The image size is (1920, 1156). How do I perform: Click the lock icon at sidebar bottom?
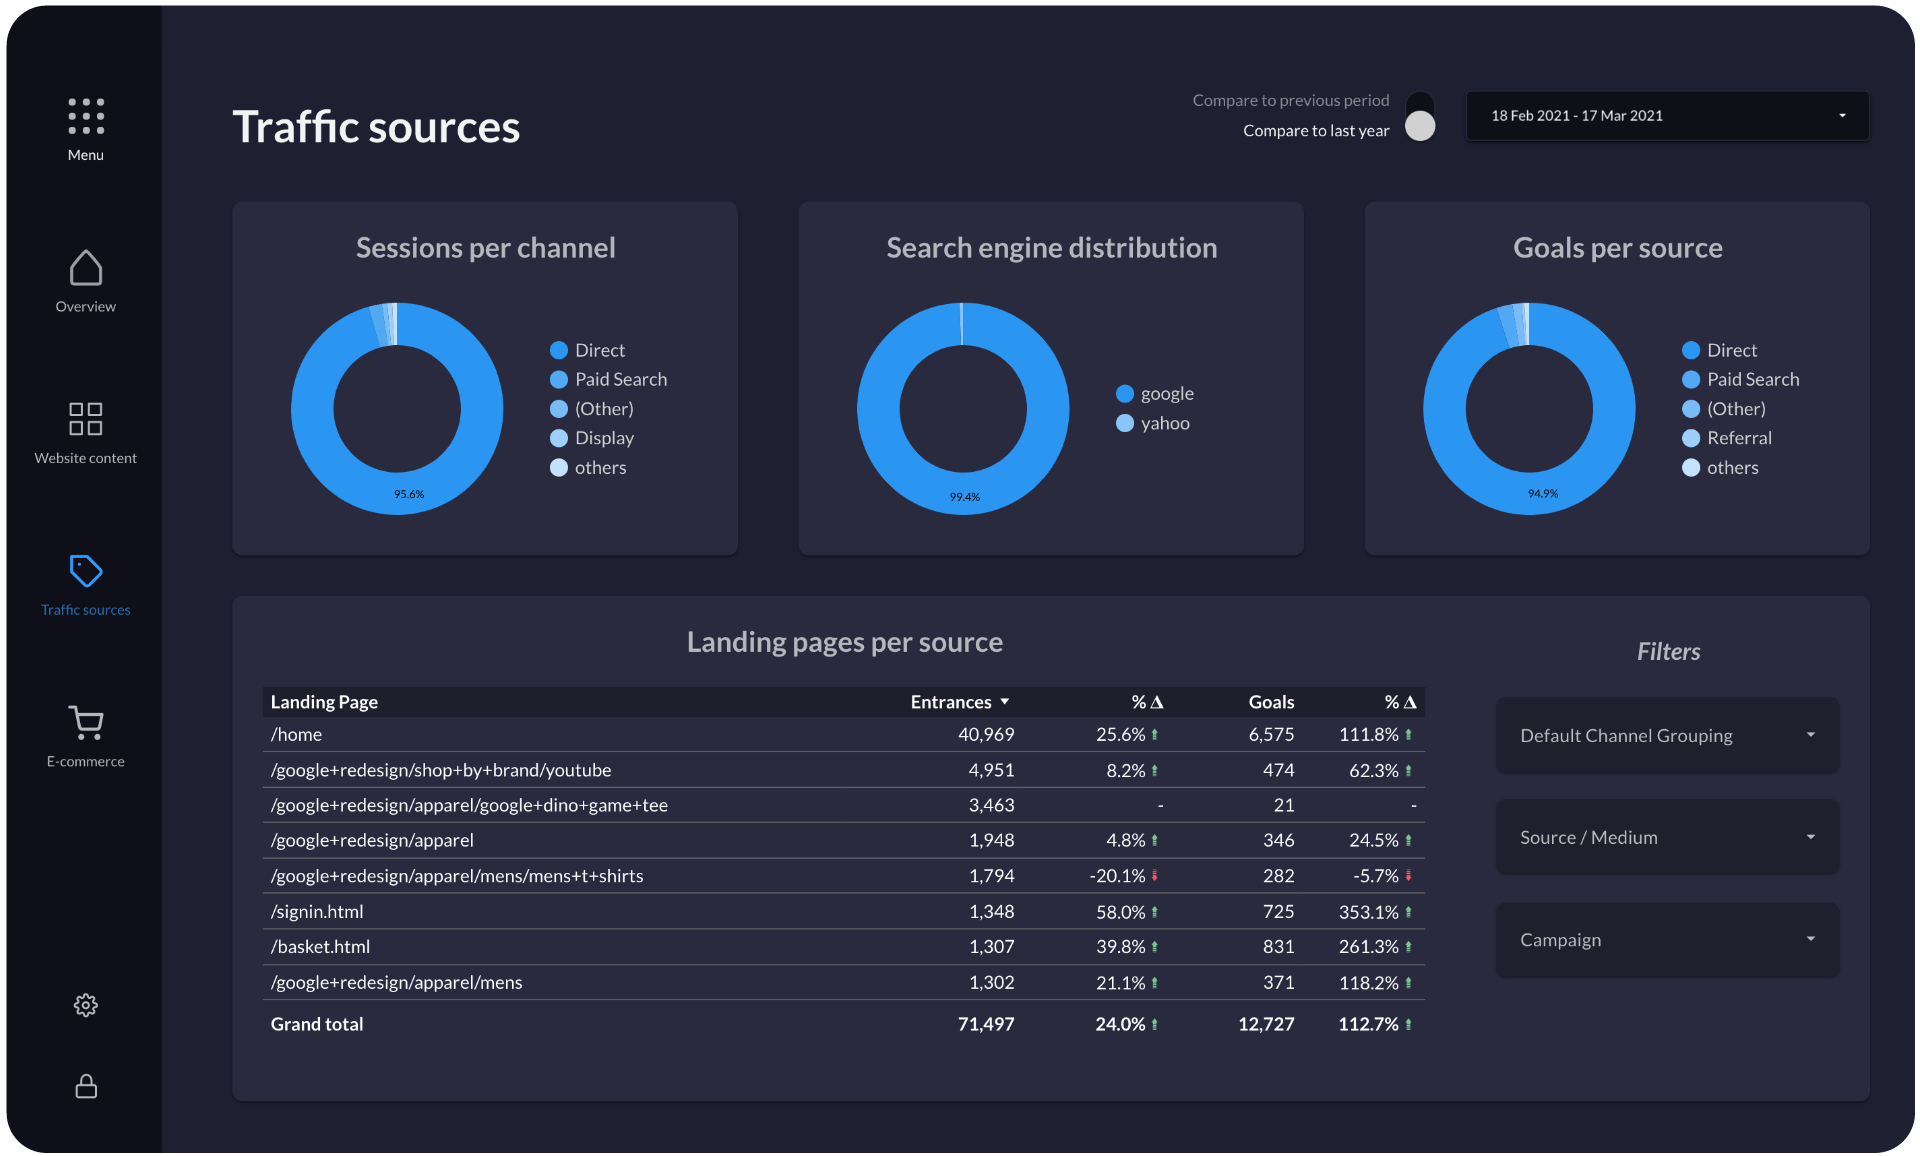(85, 1087)
